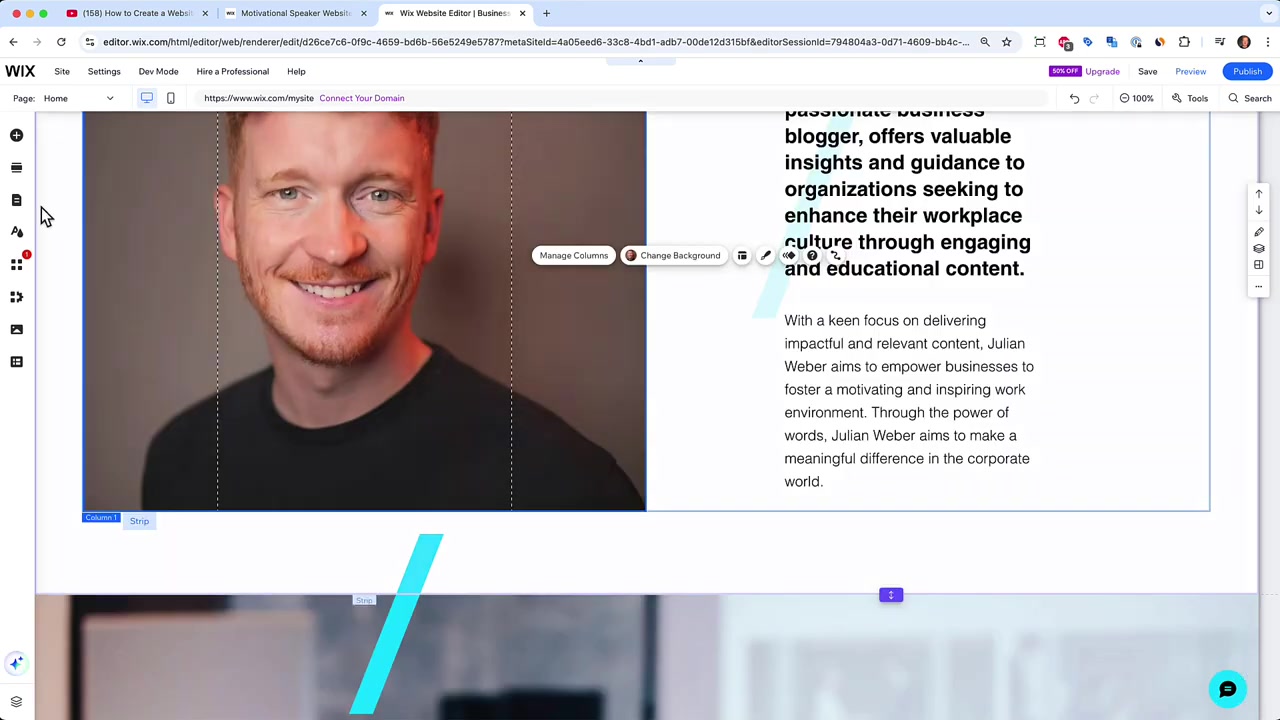Screen dimensions: 1280x720
Task: Expand the Page Home dropdown
Action: 78,98
